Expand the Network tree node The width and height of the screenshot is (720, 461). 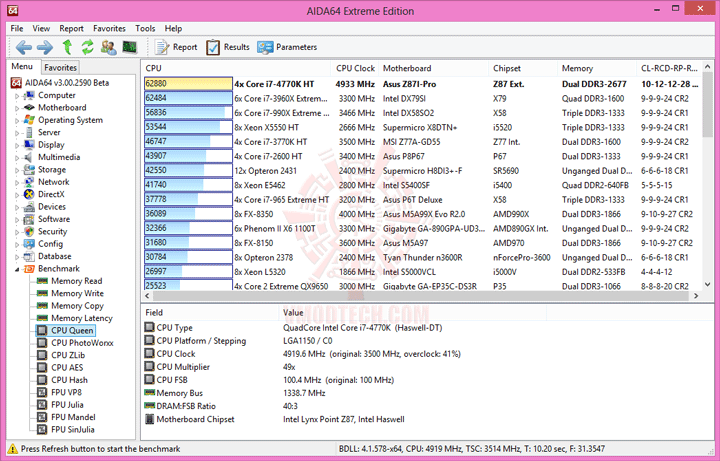17,183
